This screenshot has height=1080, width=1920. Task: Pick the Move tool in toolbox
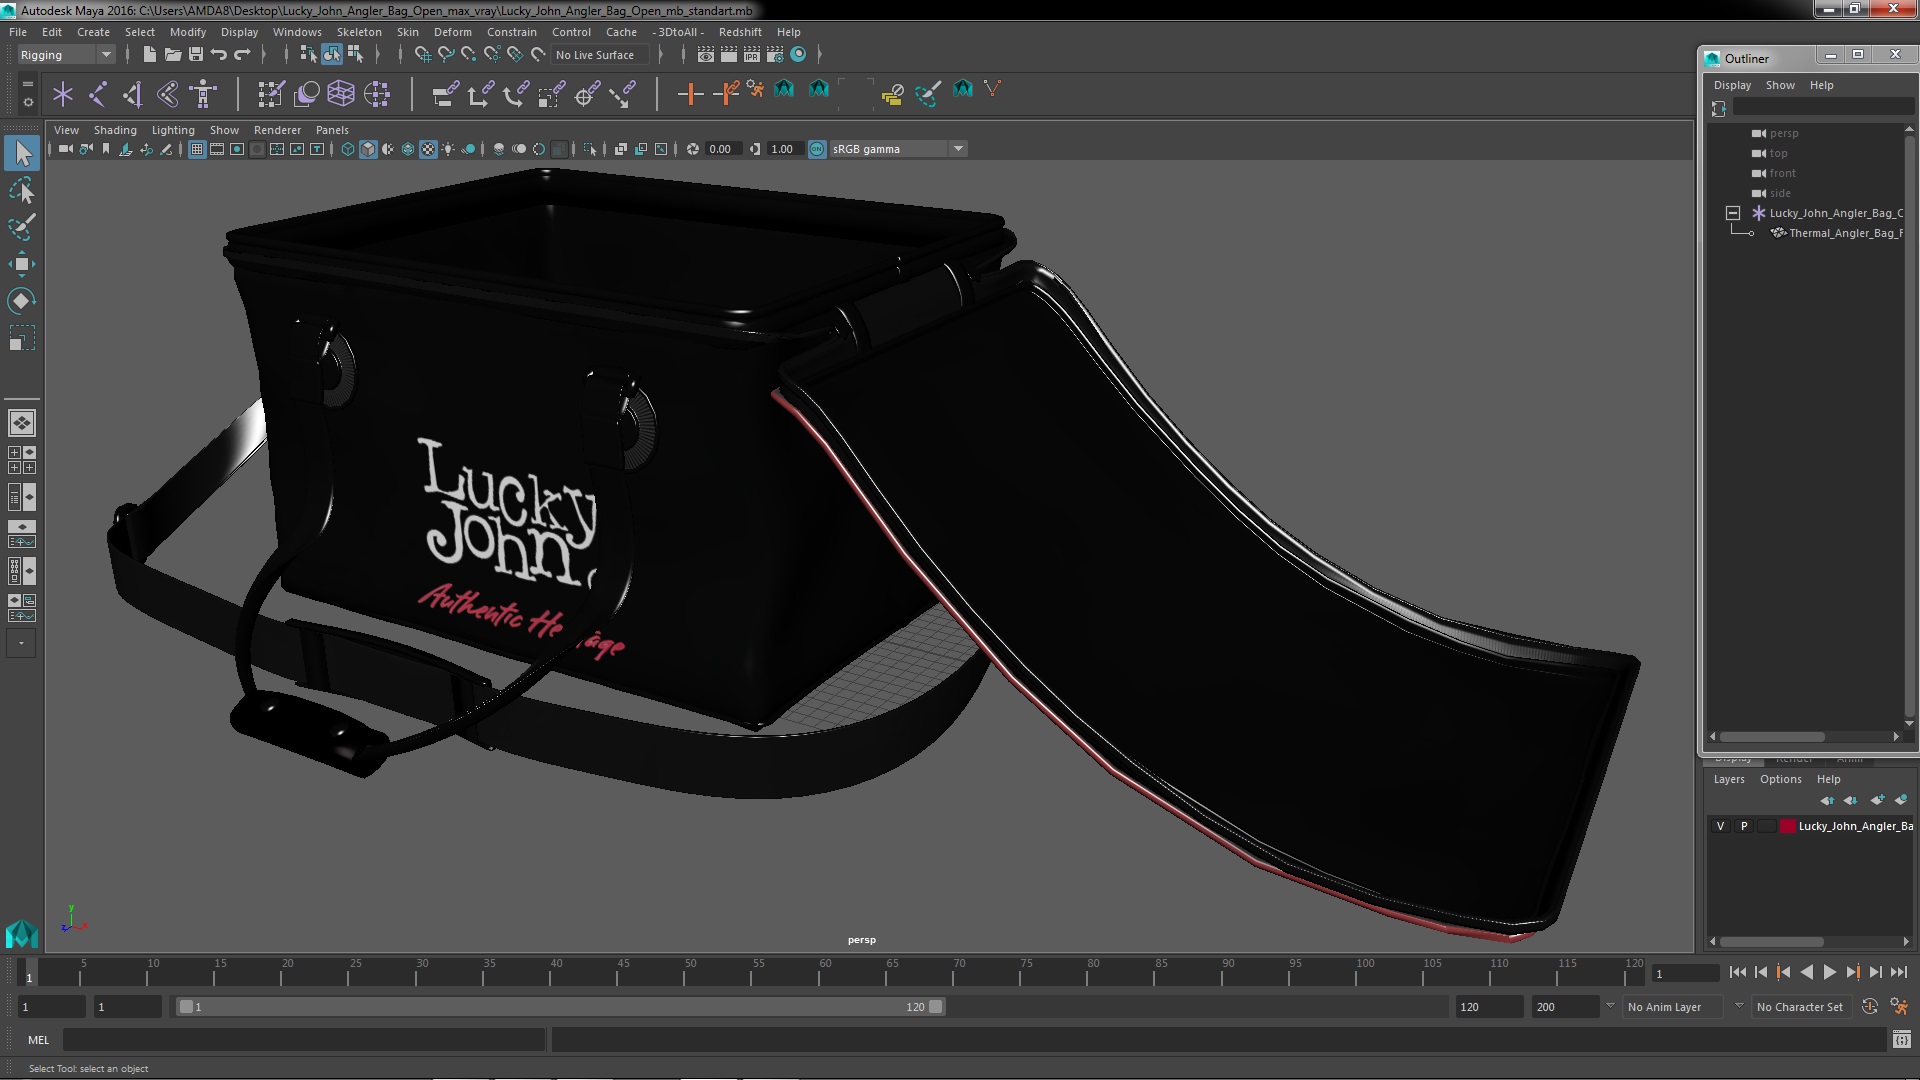tap(22, 264)
